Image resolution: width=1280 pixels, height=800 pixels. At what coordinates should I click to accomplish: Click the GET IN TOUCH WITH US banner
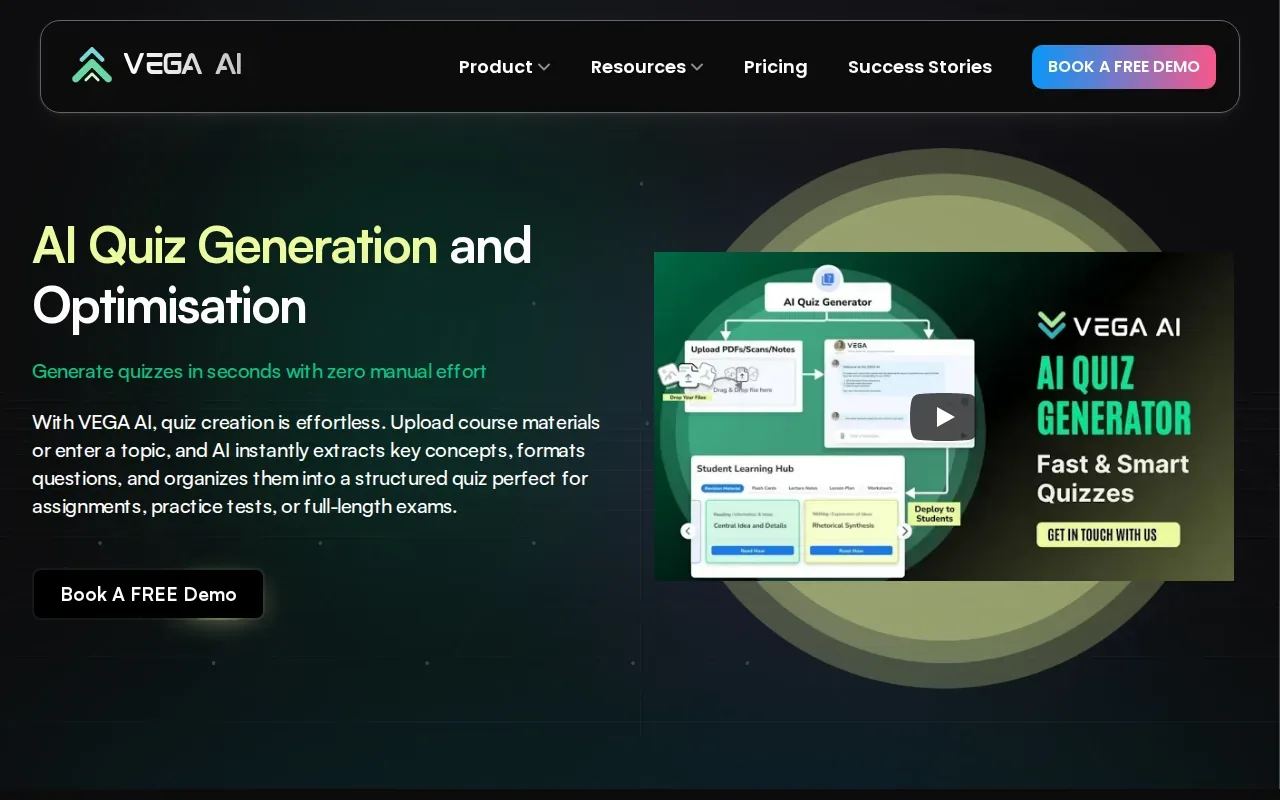click(1108, 535)
